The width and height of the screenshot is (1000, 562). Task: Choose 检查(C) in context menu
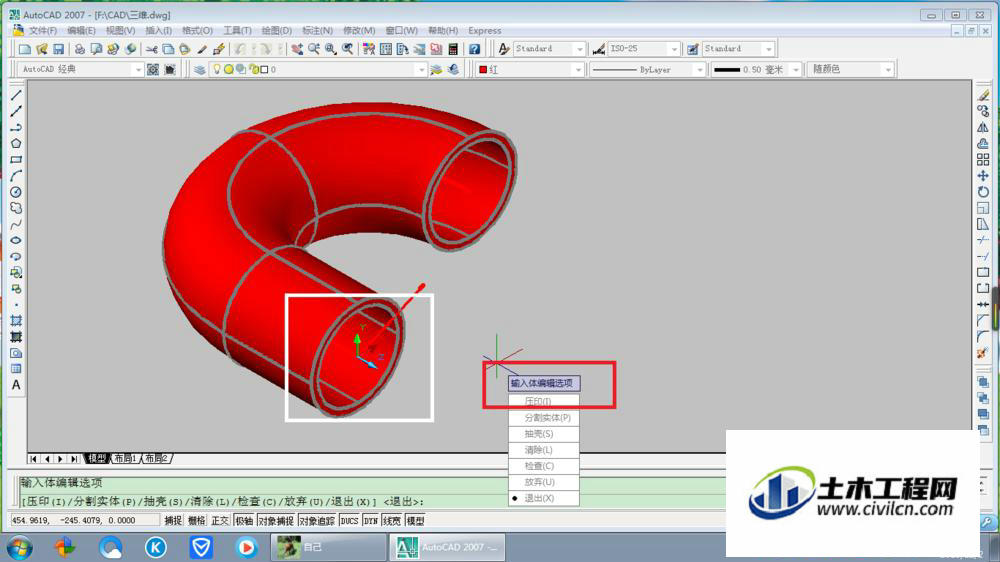544,466
